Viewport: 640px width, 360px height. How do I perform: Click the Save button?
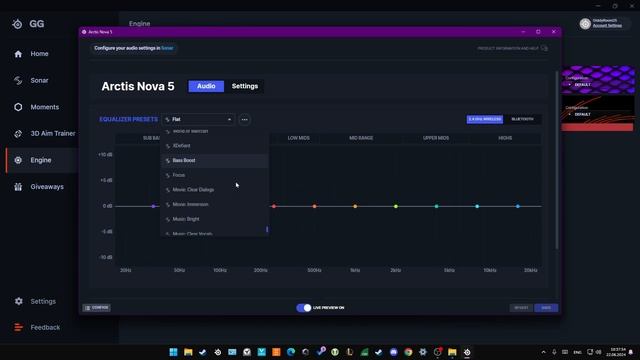pyautogui.click(x=546, y=308)
